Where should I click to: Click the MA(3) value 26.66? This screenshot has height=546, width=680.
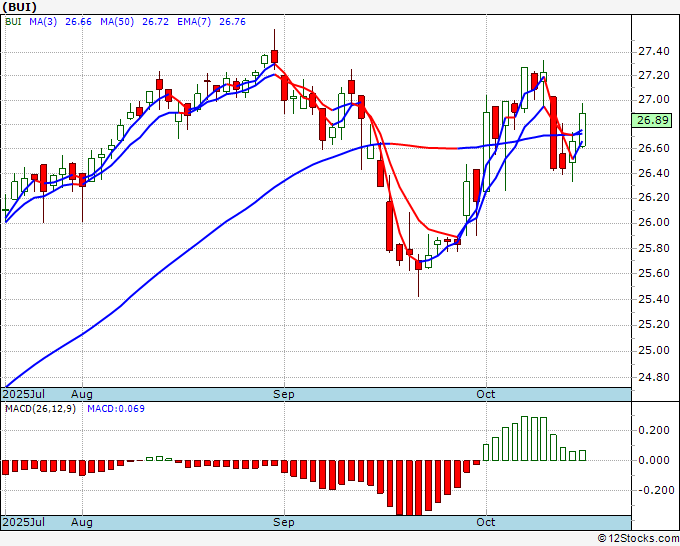78,22
